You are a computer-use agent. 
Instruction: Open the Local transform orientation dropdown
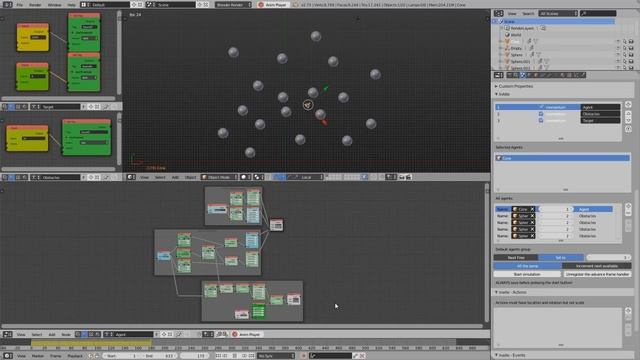pos(312,177)
